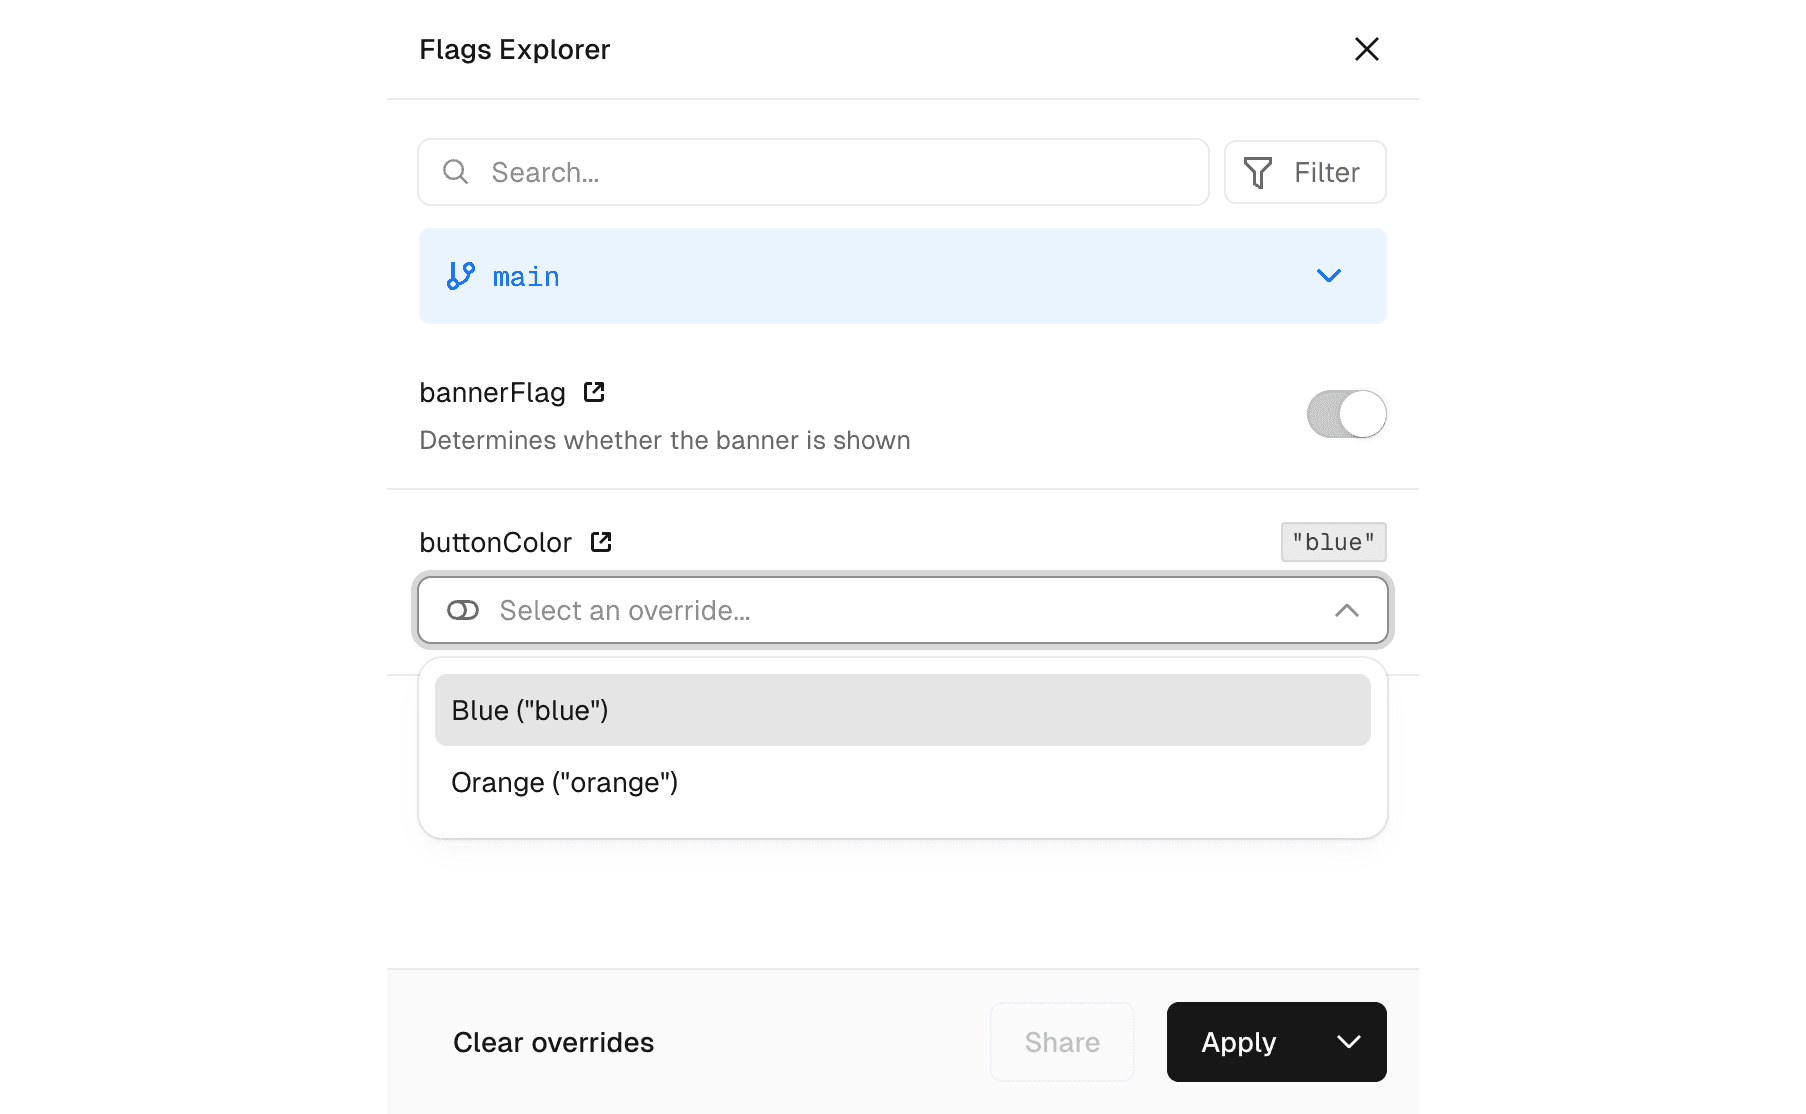Click the Share button
Viewport: 1806px width, 1114px height.
pyautogui.click(x=1061, y=1042)
